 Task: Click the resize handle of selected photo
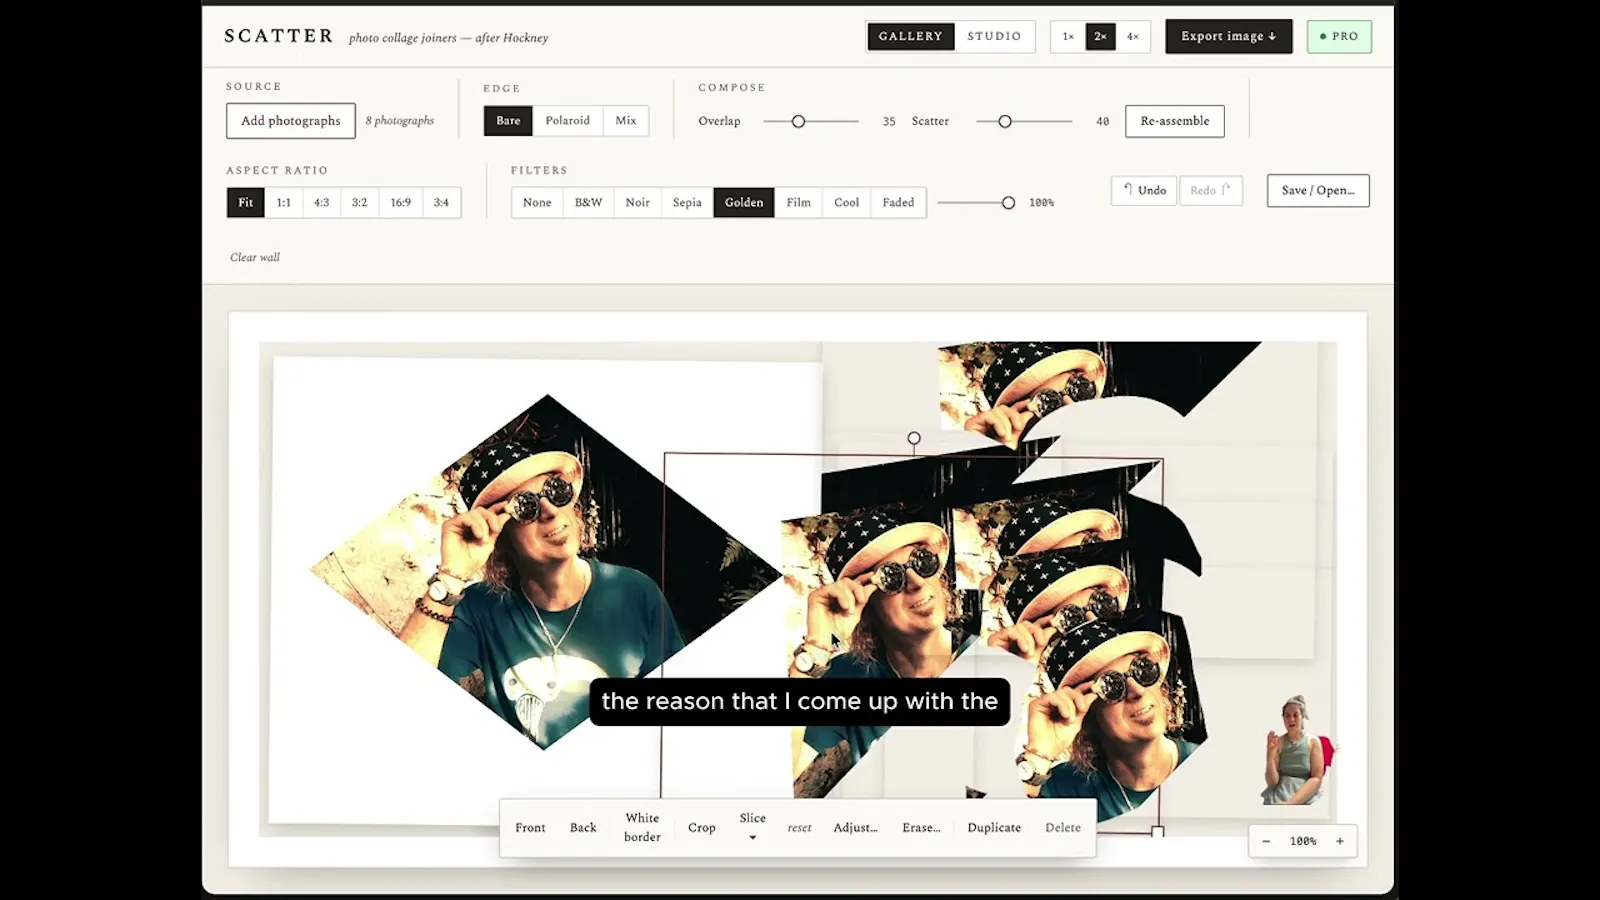coord(1158,832)
